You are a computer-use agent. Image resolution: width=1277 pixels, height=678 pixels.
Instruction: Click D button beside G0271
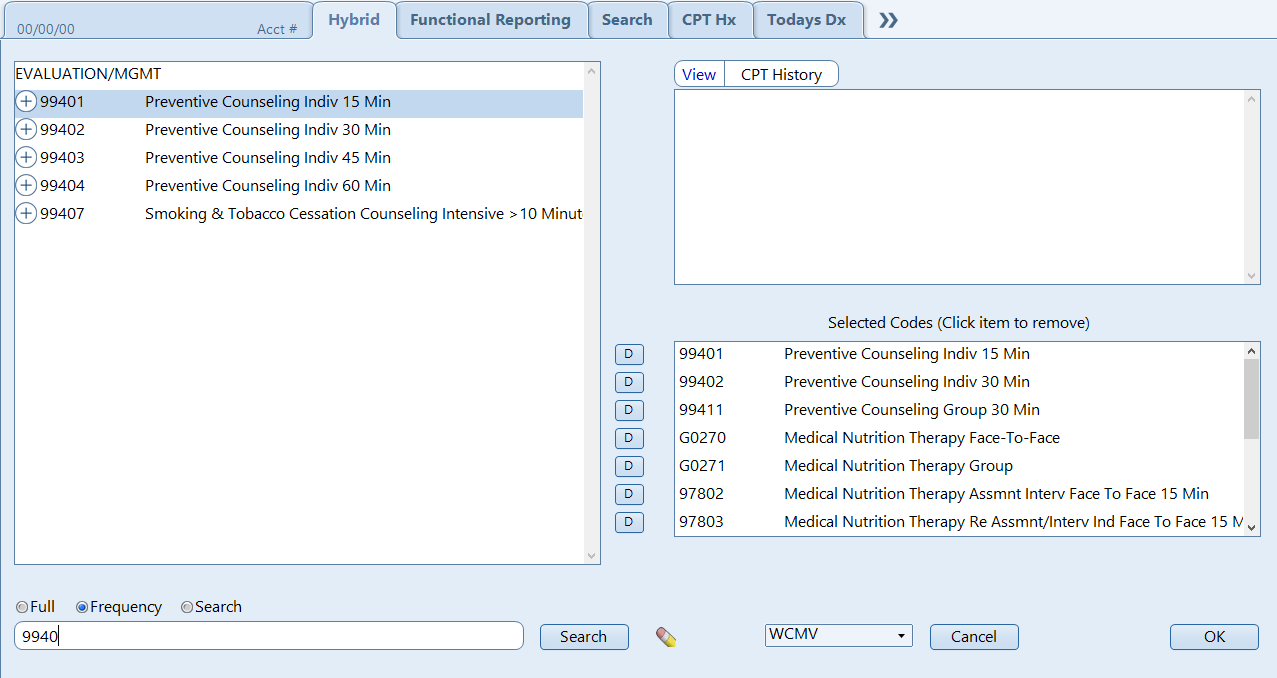click(x=629, y=466)
